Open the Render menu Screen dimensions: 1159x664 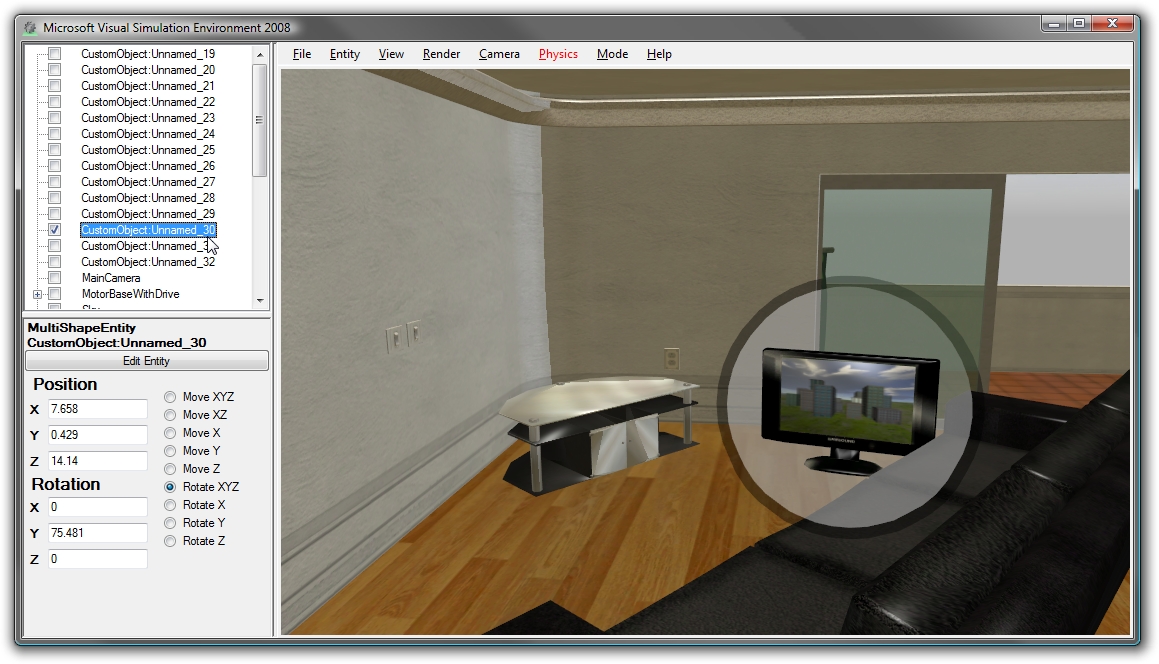[441, 54]
